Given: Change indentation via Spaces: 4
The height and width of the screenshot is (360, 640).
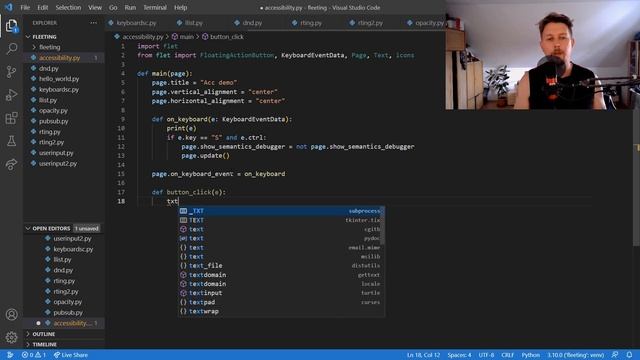Looking at the screenshot, I should point(459,355).
